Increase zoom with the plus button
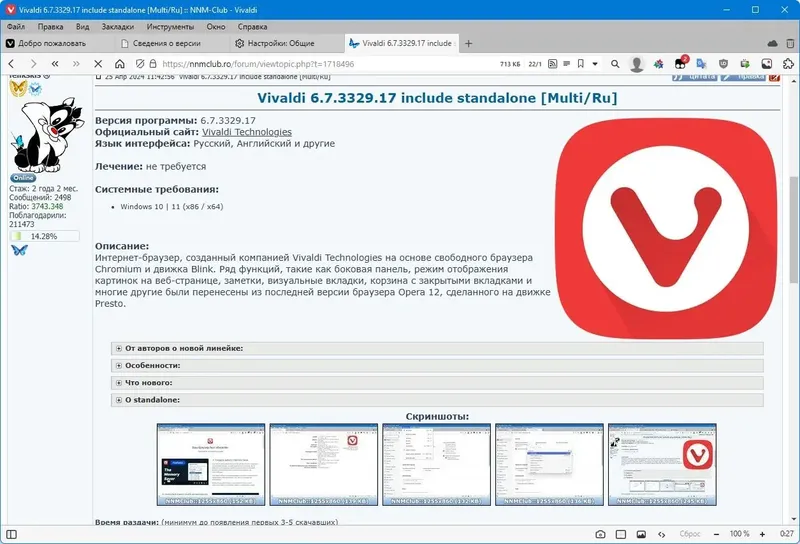 (762, 534)
